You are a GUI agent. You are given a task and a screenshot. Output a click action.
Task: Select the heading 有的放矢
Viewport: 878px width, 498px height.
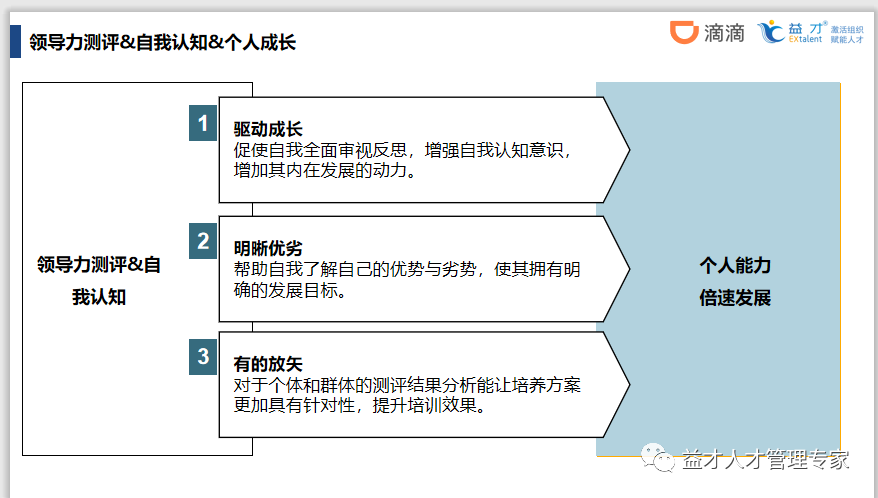[268, 364]
